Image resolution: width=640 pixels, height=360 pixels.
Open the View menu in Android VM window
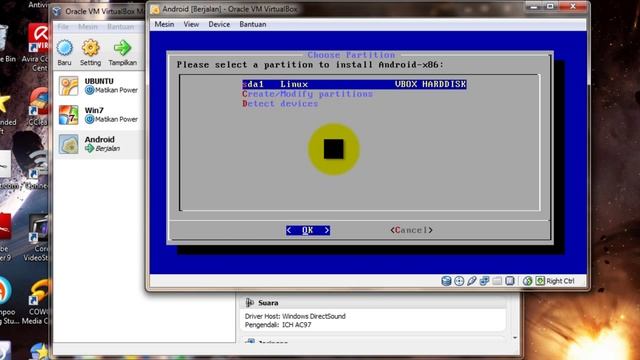(x=191, y=24)
